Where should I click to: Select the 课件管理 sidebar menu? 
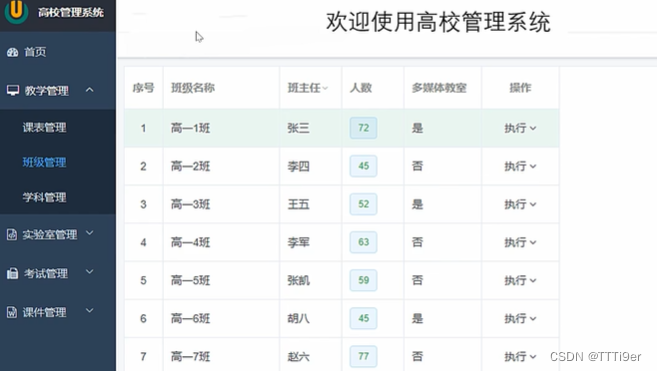[44, 312]
